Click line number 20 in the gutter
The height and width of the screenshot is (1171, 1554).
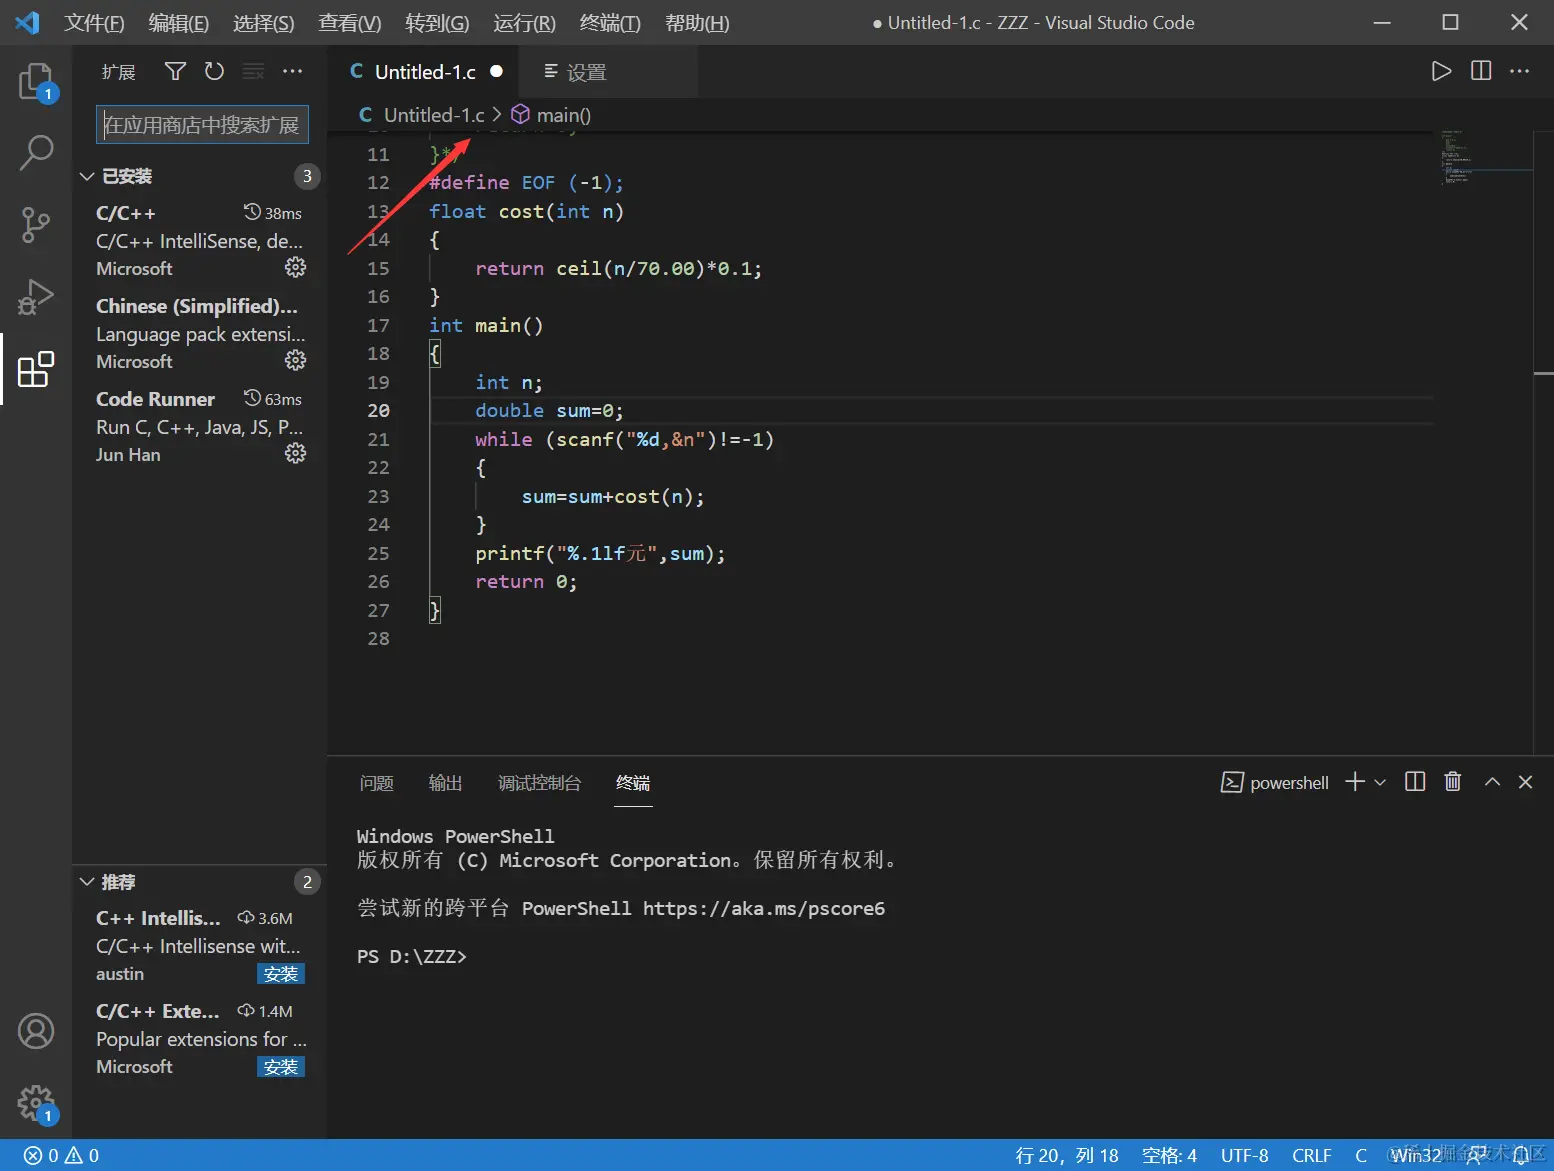pyautogui.click(x=378, y=411)
